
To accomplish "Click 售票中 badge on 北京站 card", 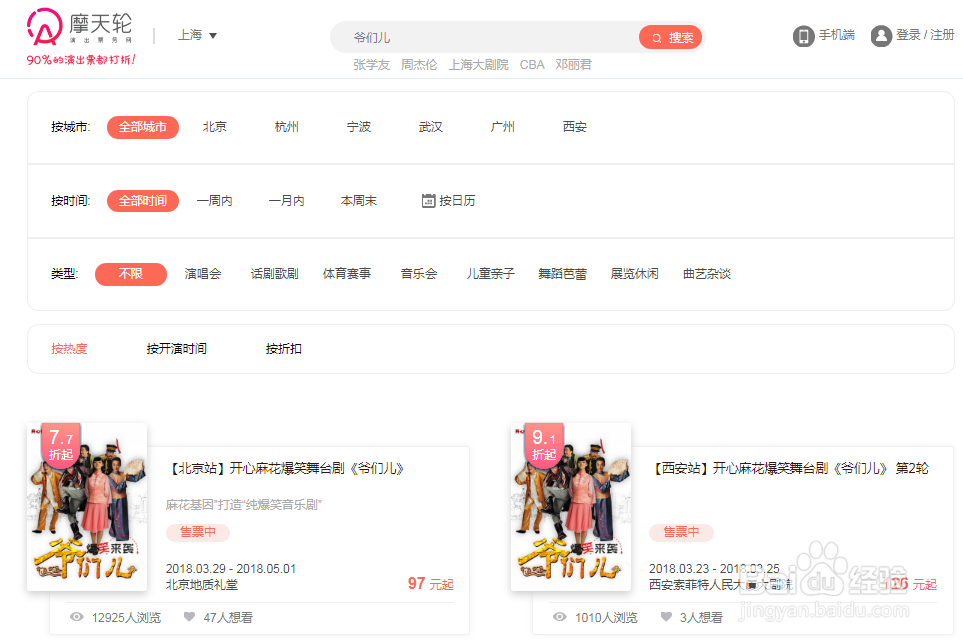I will [x=198, y=532].
